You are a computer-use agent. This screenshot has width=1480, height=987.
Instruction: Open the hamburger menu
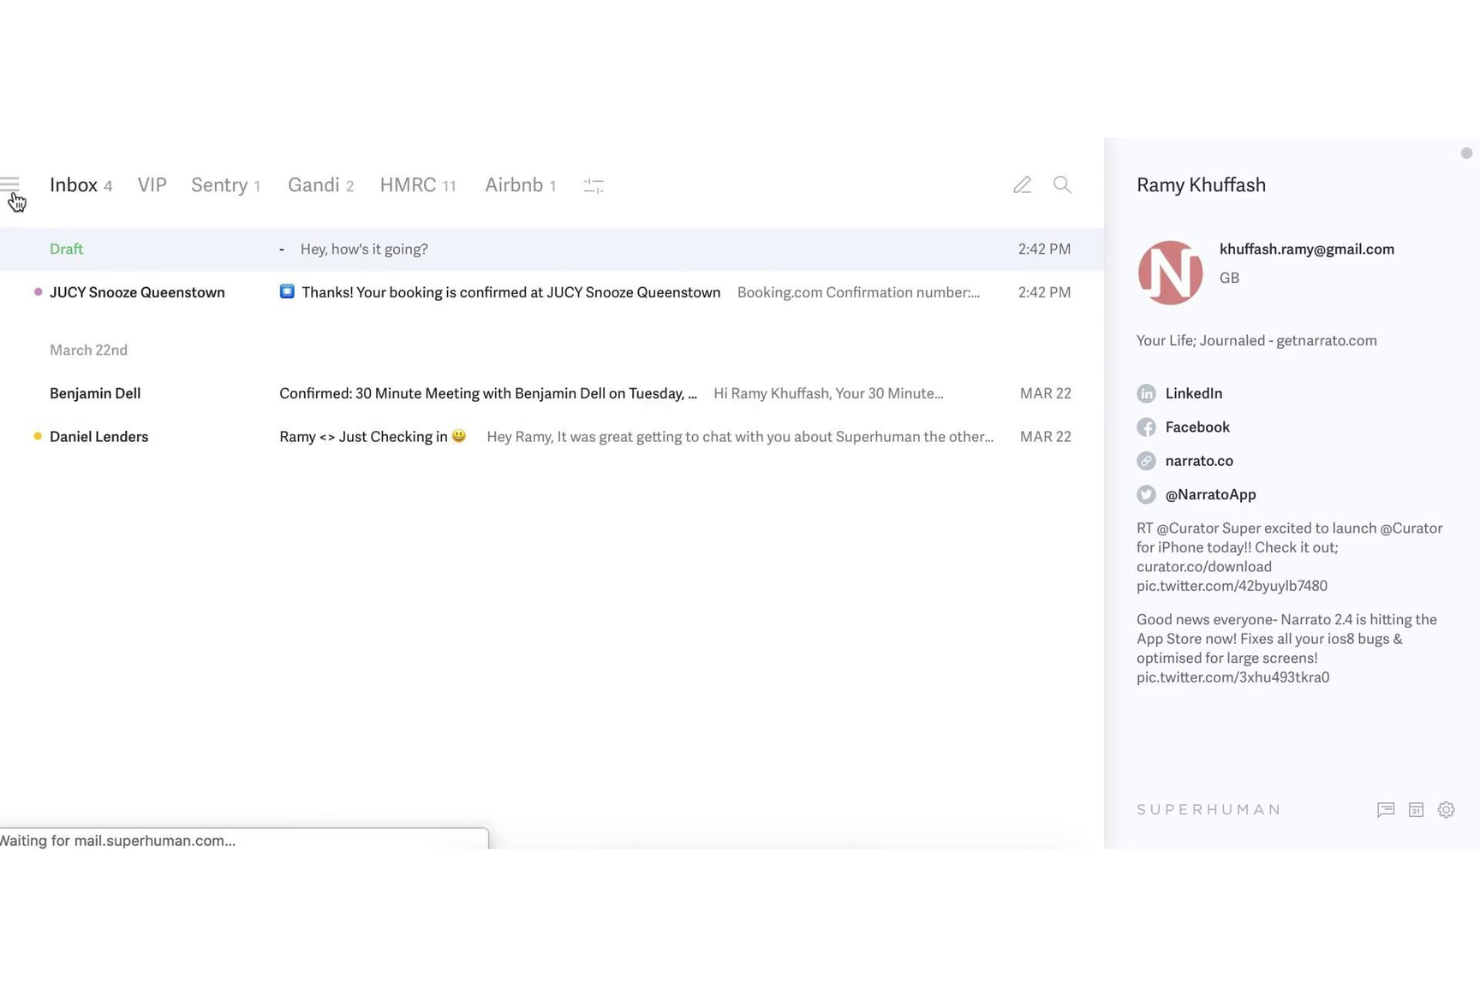[x=11, y=183]
